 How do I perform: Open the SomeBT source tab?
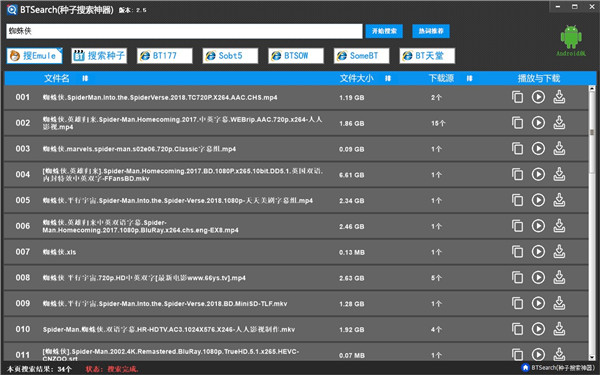point(362,55)
